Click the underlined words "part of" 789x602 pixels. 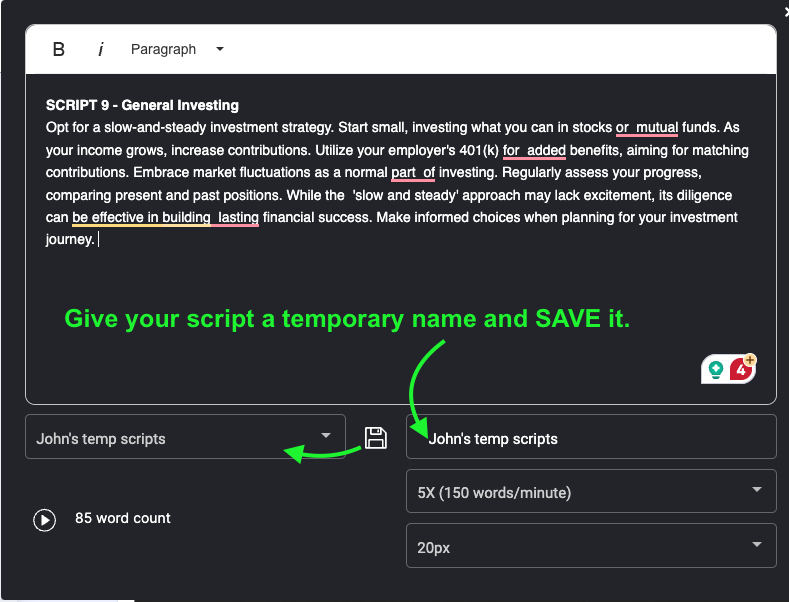point(413,173)
